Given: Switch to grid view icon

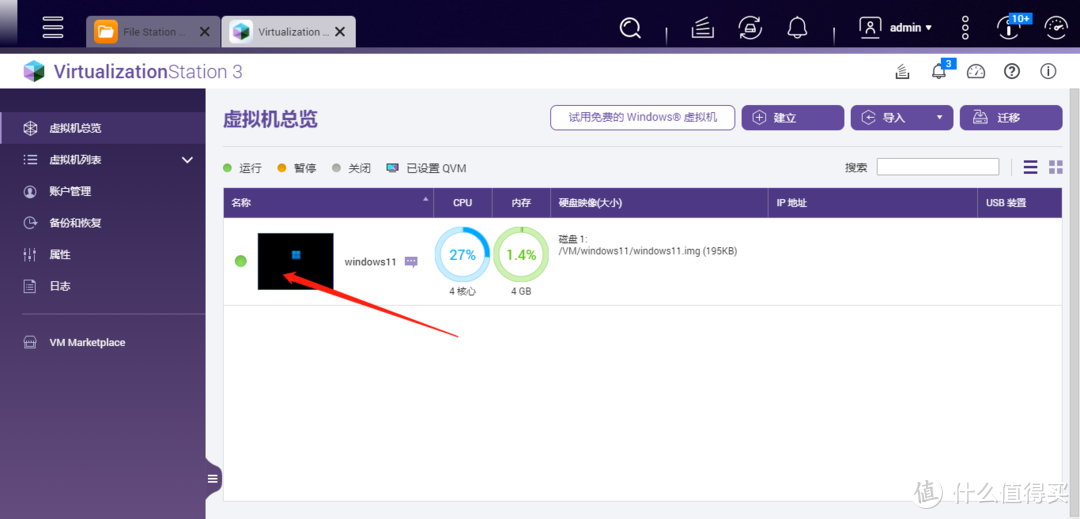Looking at the screenshot, I should pyautogui.click(x=1056, y=167).
